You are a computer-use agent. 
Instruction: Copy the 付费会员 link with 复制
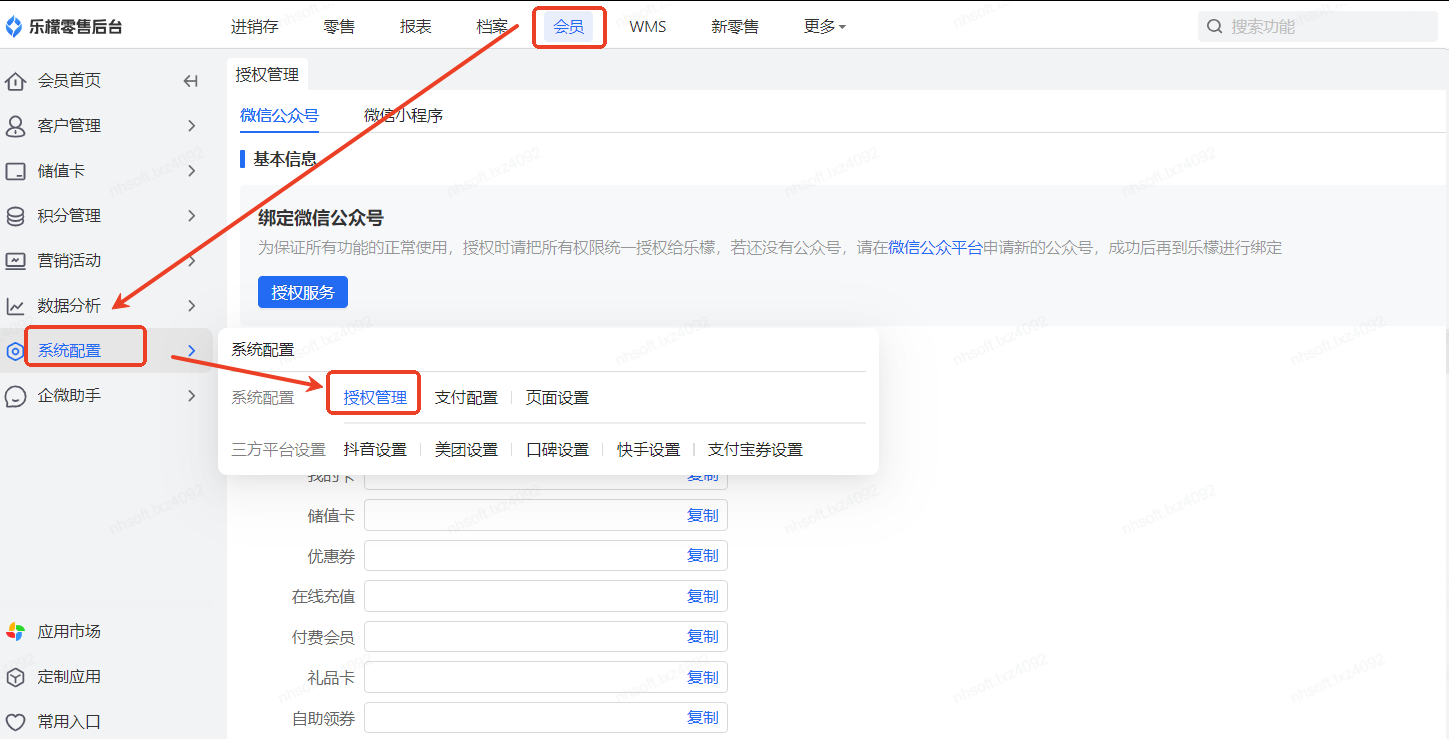(702, 636)
